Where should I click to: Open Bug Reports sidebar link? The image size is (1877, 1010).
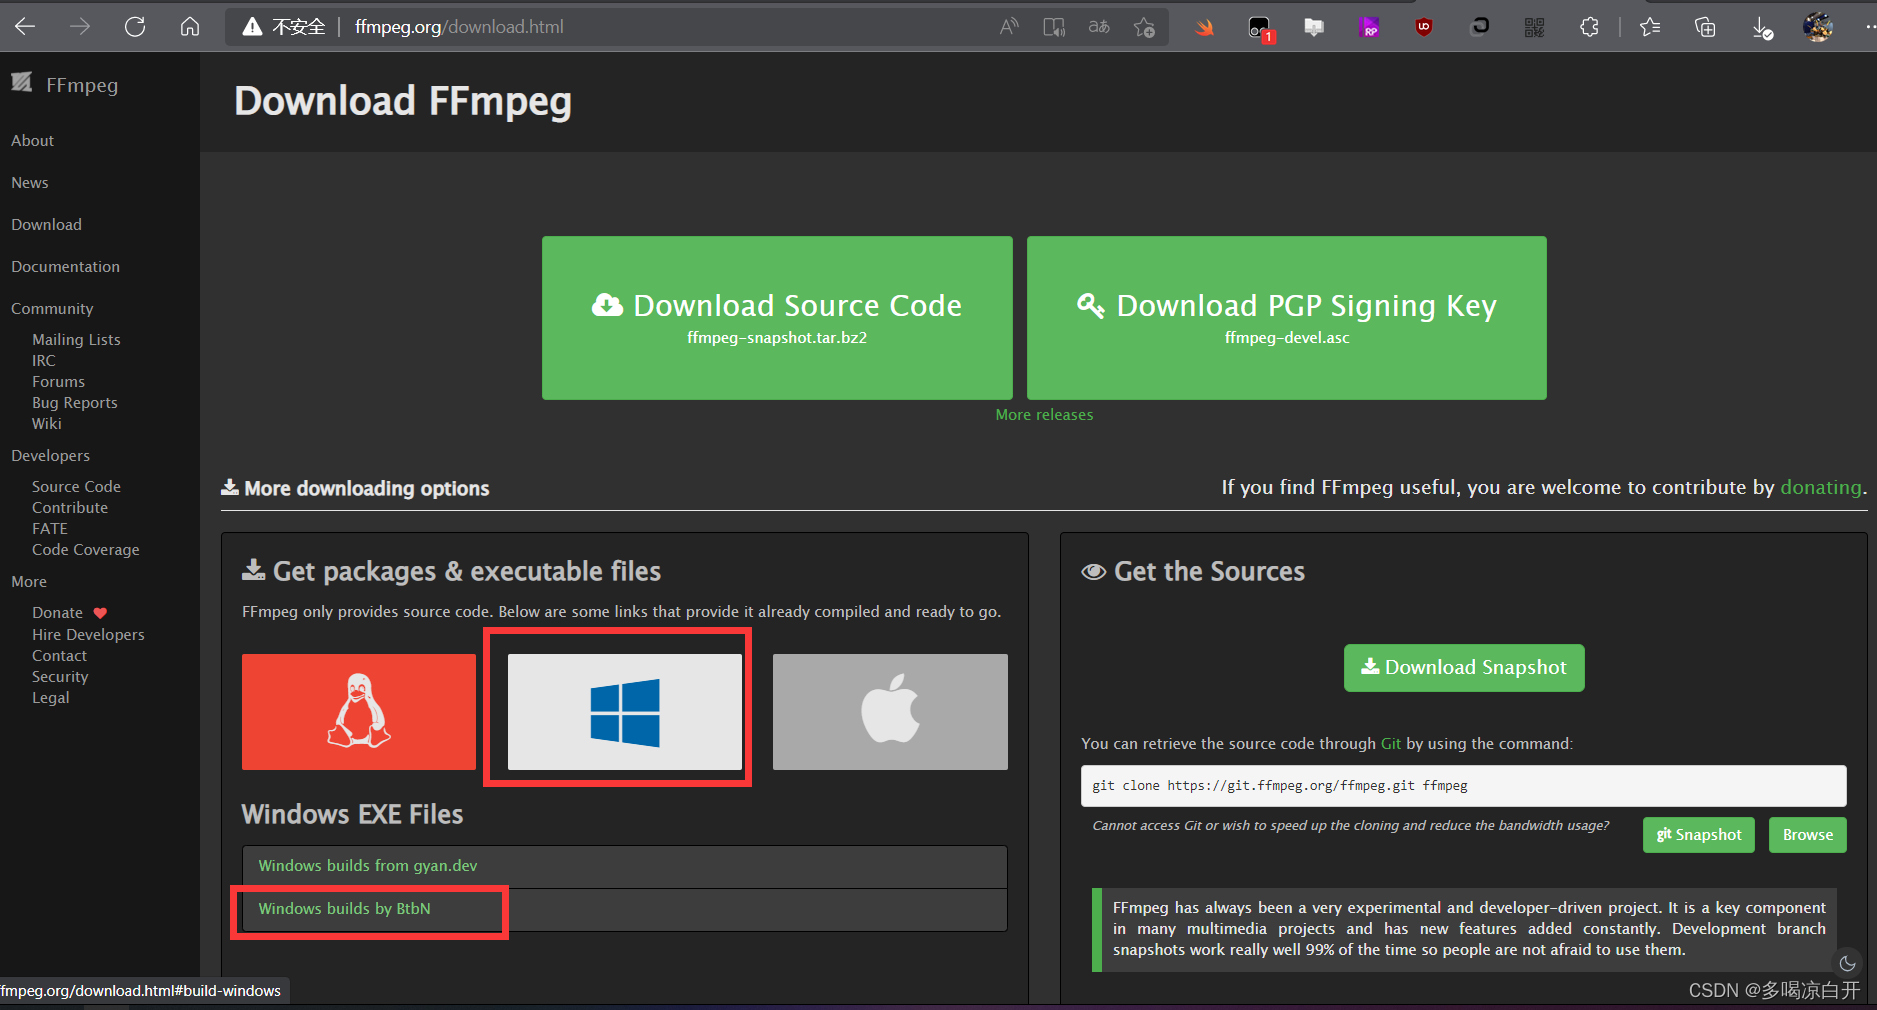click(x=75, y=403)
